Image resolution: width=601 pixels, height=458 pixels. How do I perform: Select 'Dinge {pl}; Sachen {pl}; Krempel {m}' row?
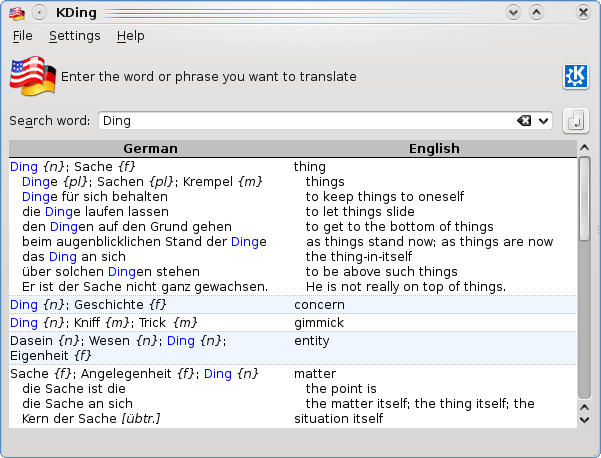[142, 182]
